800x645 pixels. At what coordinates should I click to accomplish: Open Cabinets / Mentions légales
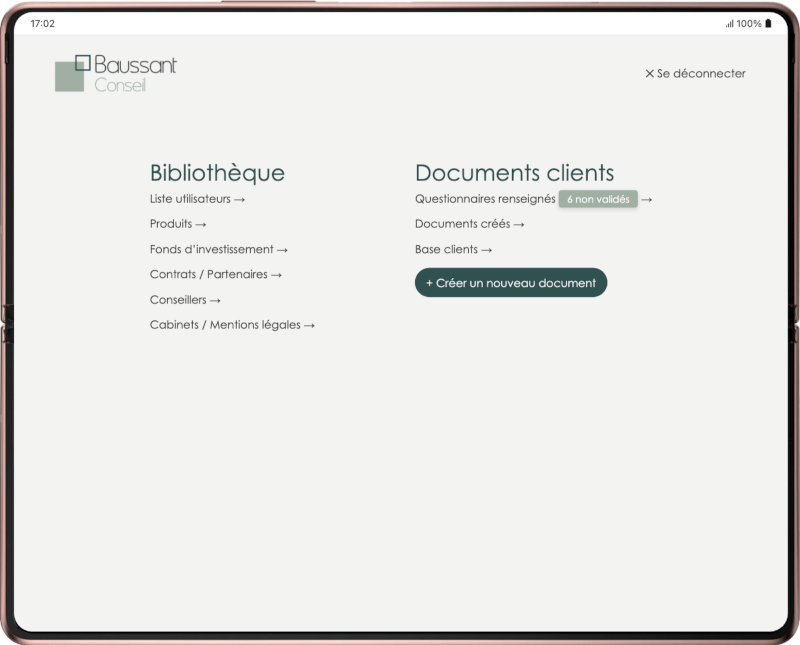tap(229, 324)
